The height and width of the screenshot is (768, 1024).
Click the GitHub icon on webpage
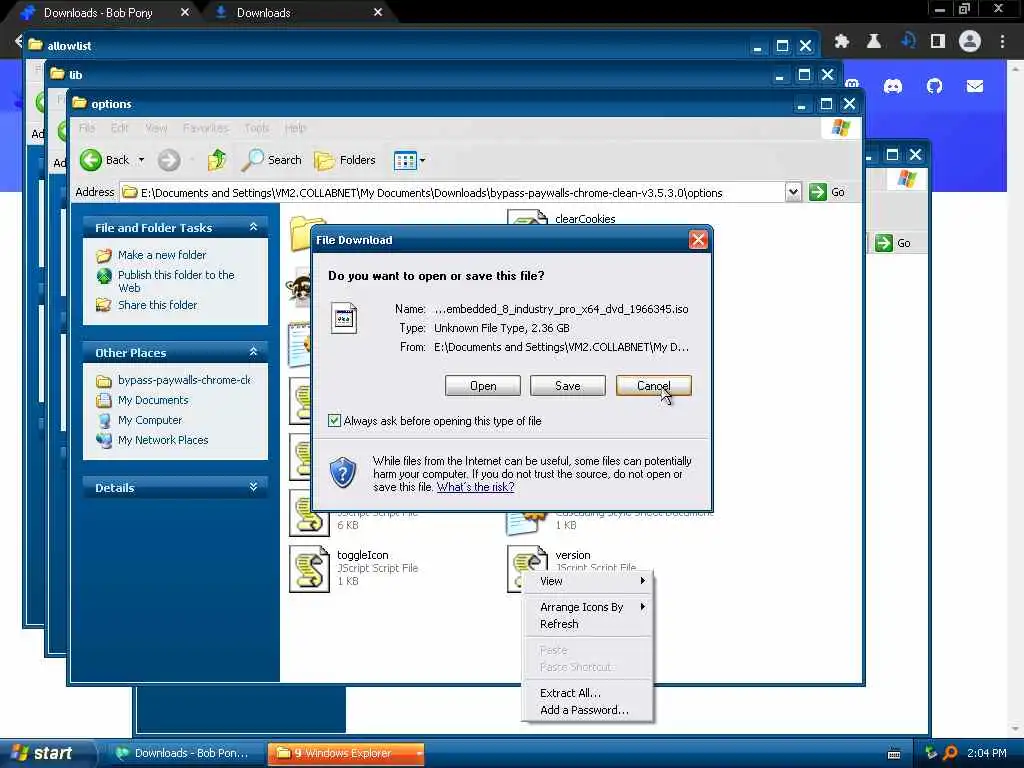tap(935, 86)
